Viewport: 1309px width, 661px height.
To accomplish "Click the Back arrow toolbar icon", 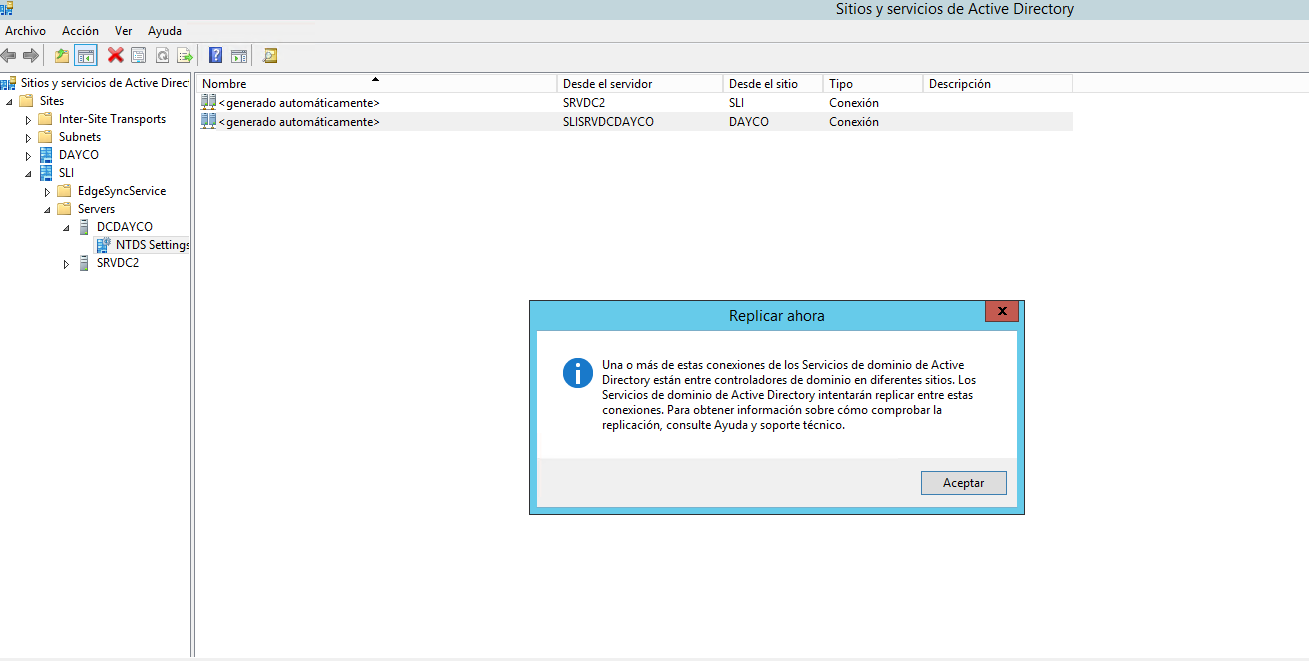I will (9, 56).
